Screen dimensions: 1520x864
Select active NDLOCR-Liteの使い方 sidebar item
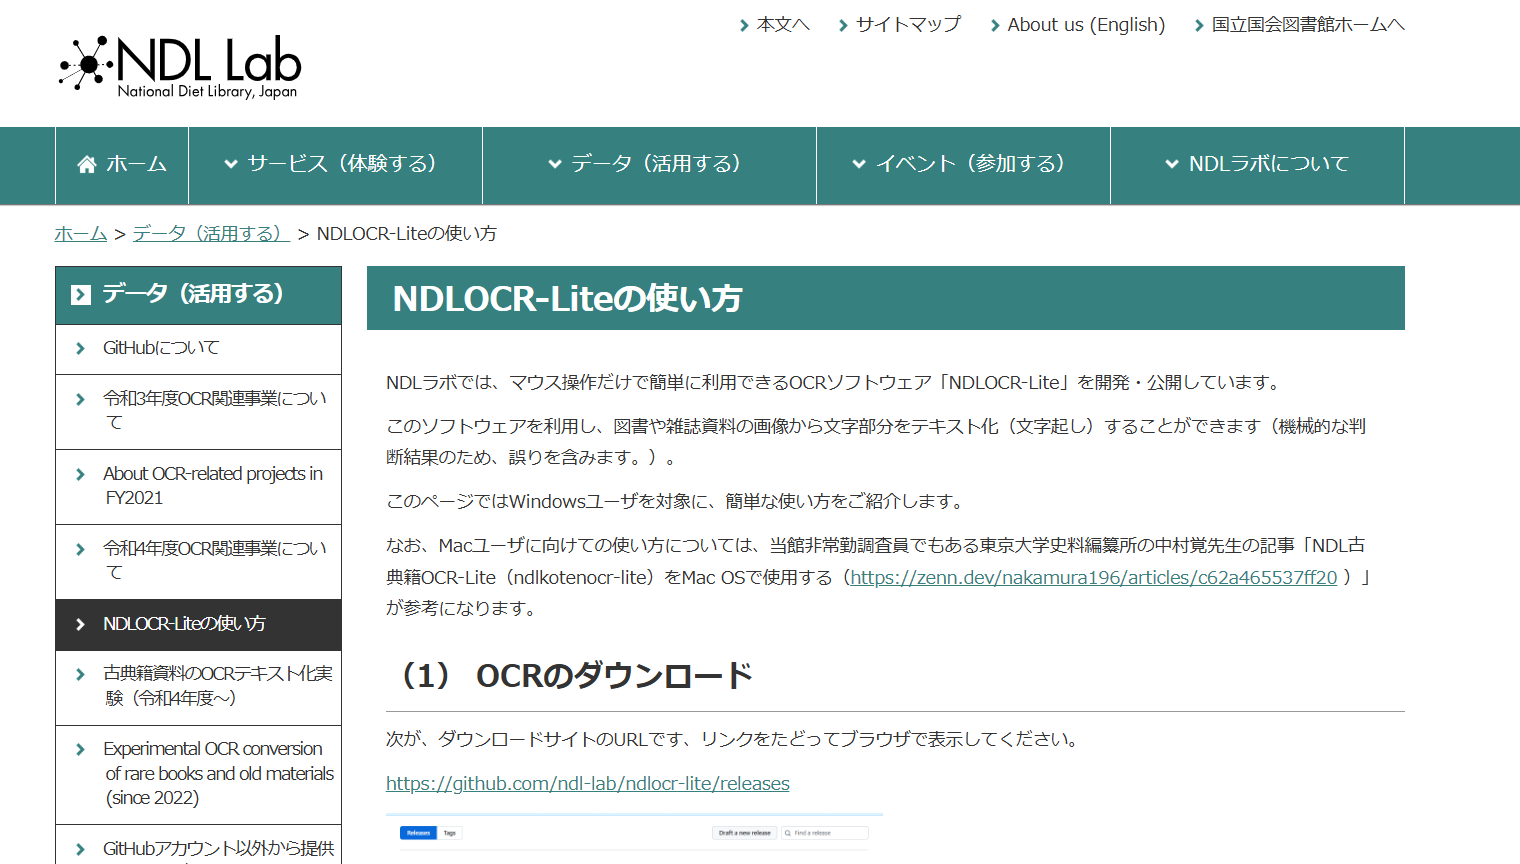198,625
